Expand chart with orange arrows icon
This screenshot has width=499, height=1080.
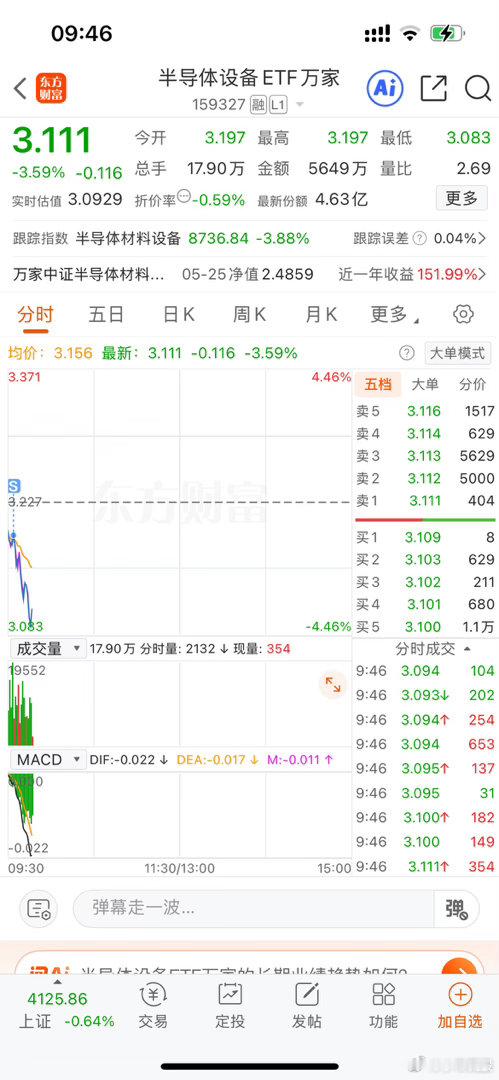(x=333, y=685)
